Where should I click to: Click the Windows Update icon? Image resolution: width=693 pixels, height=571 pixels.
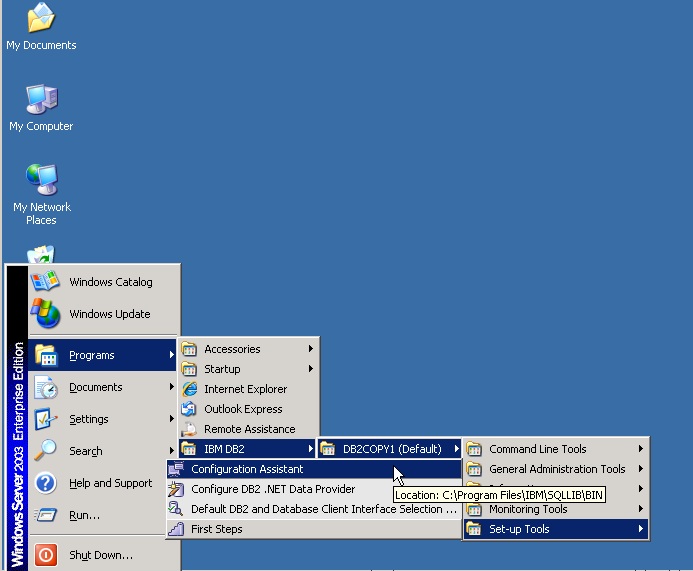point(45,313)
